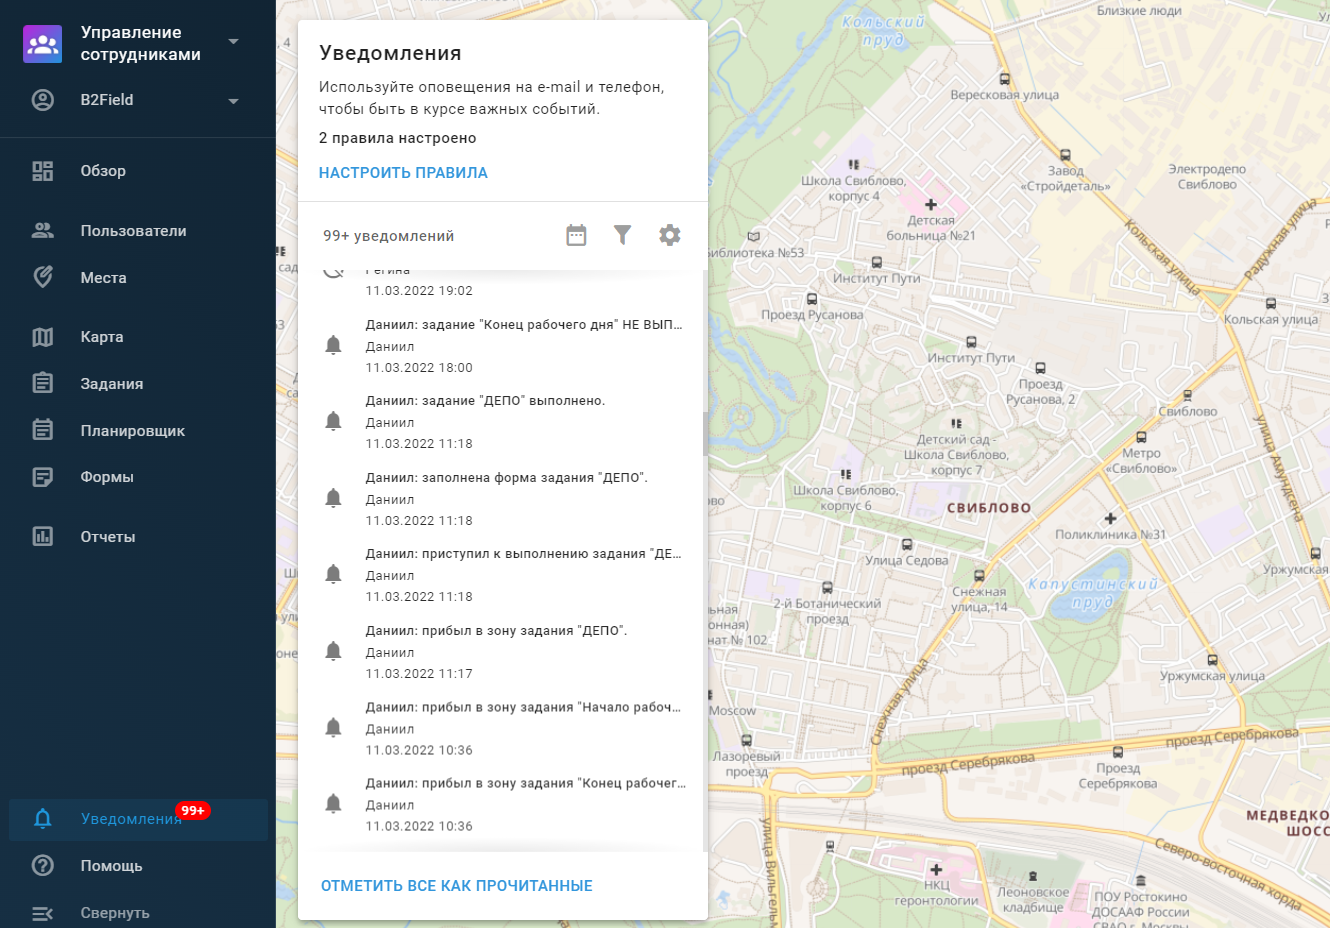Click the Формы form icon
Screen dimensions: 1330x928
pyautogui.click(x=43, y=477)
